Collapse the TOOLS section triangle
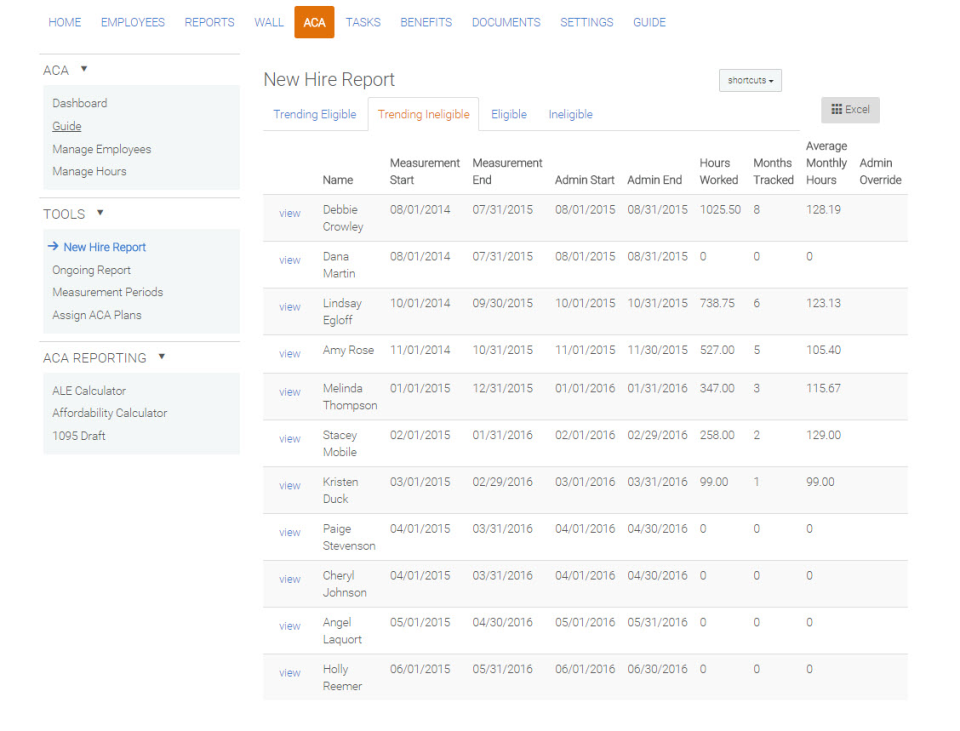 [100, 213]
